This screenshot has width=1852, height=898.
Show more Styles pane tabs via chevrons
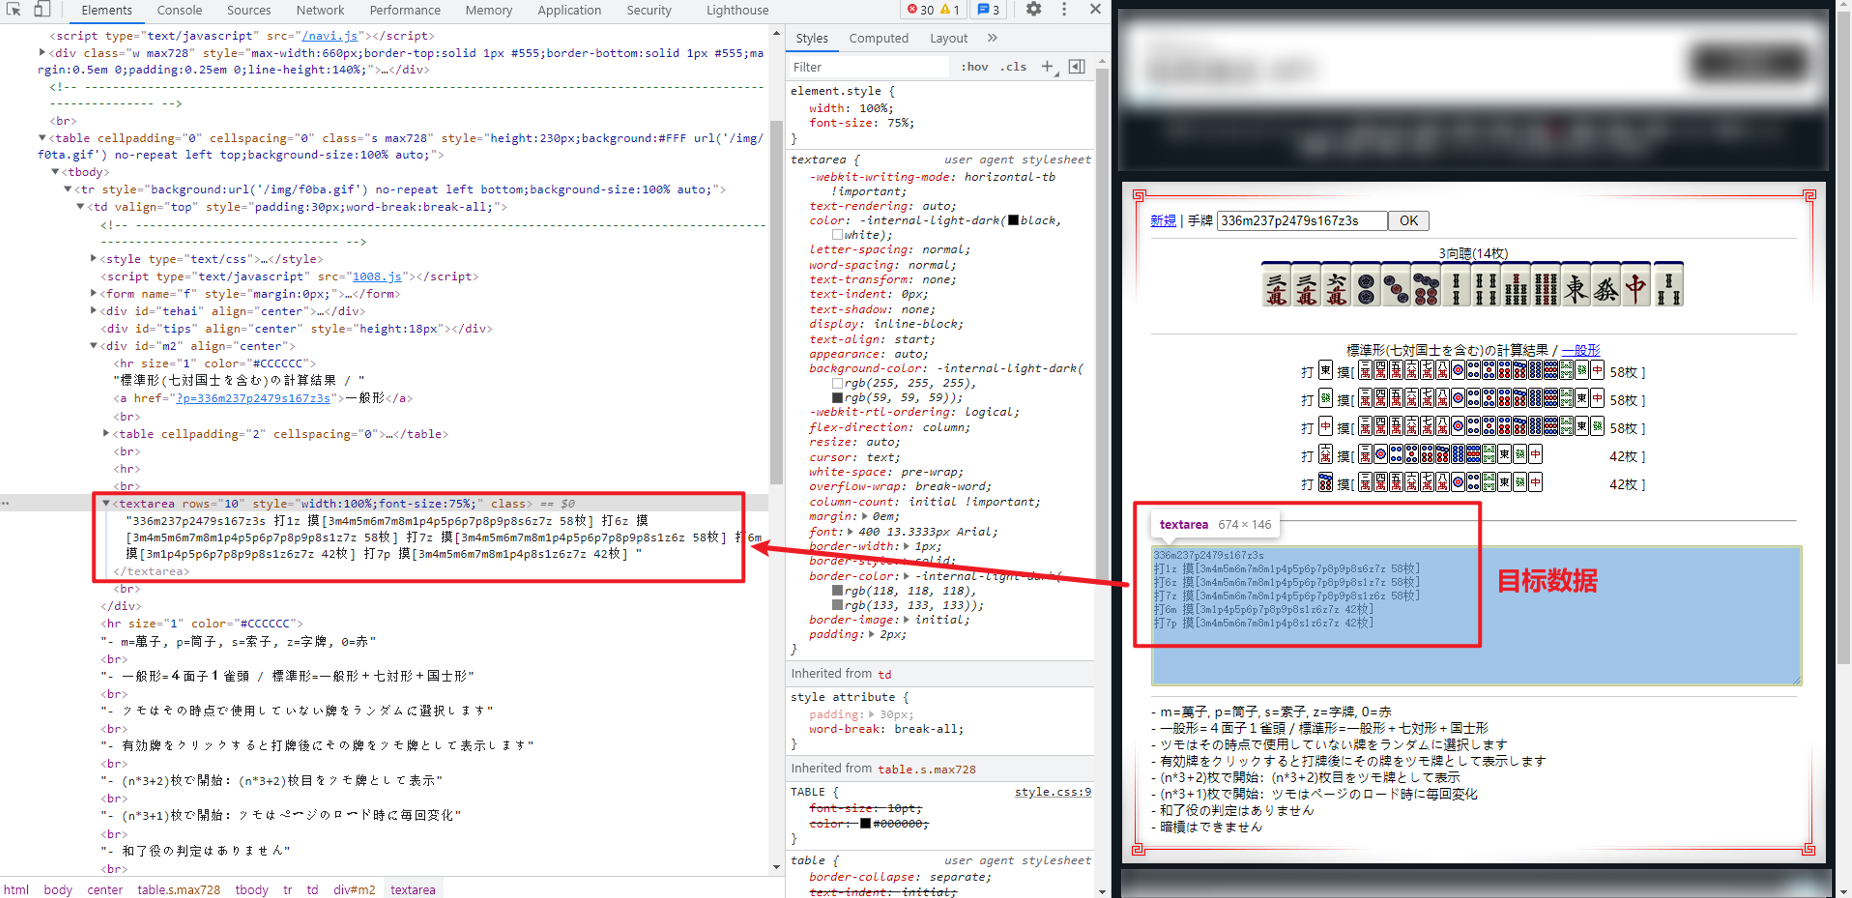tap(992, 38)
